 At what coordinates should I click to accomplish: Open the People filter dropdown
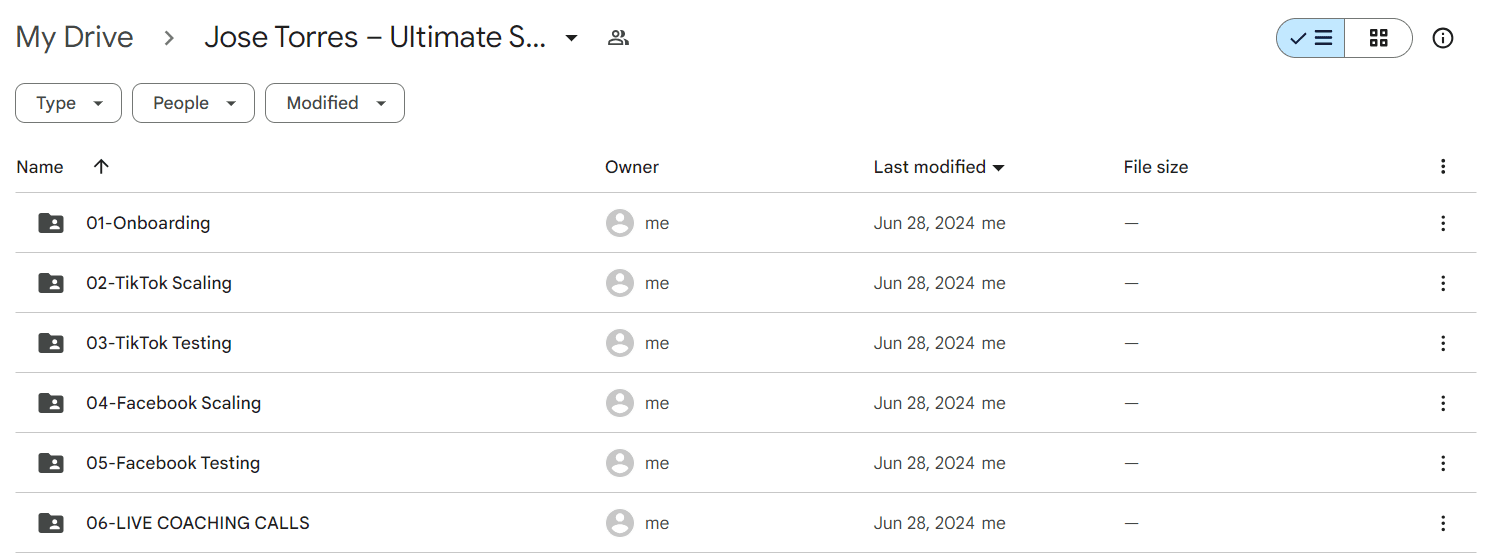[x=193, y=103]
